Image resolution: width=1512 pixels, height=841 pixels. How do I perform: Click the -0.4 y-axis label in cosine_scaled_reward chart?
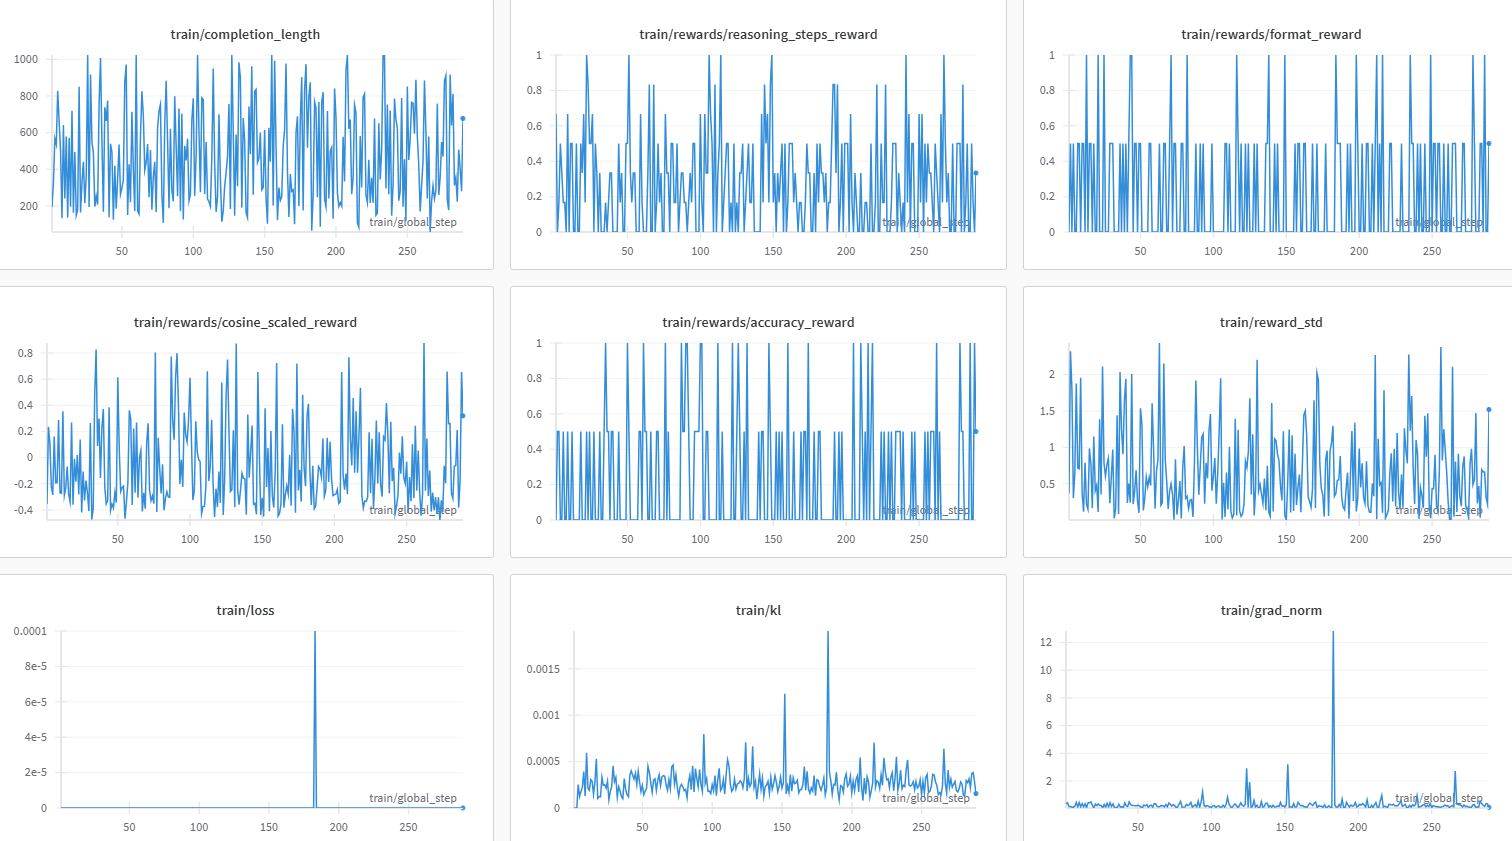22,510
